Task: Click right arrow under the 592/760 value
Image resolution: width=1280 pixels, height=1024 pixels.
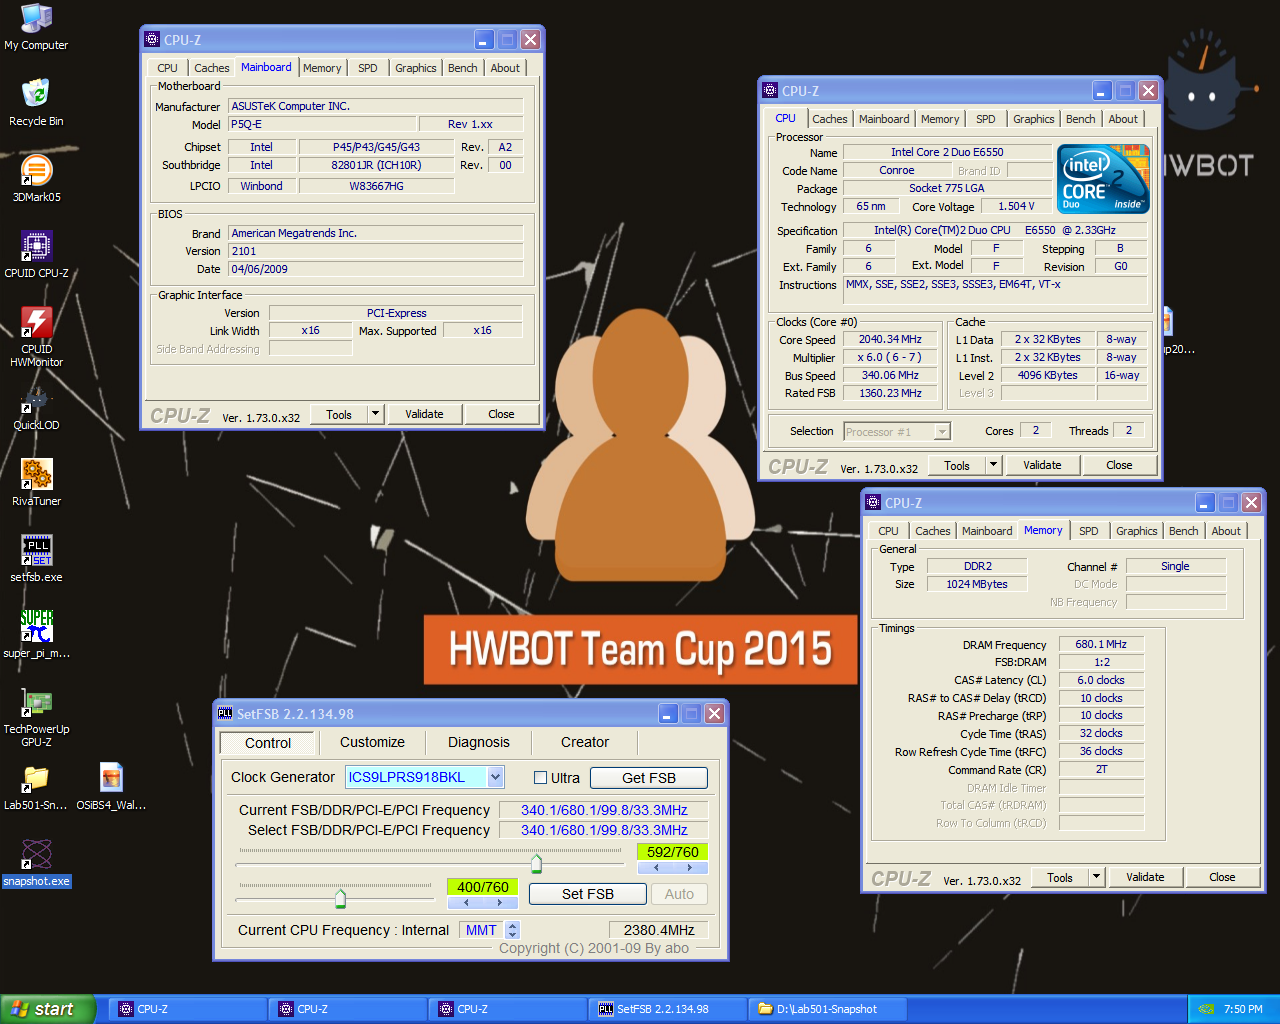Action: click(x=689, y=868)
